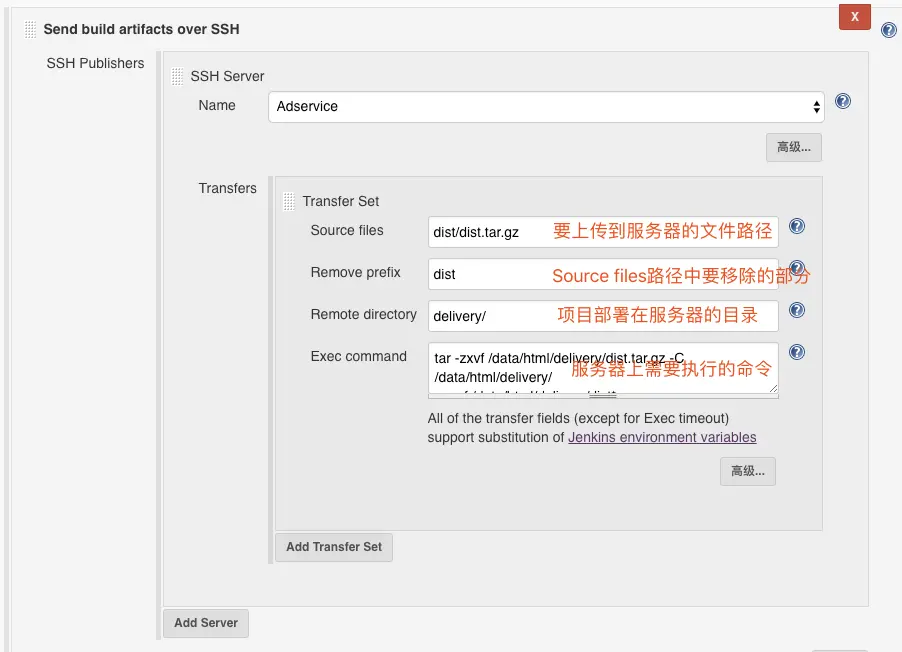Open the SSH Server Name dropdown showing Adservice

(545, 106)
